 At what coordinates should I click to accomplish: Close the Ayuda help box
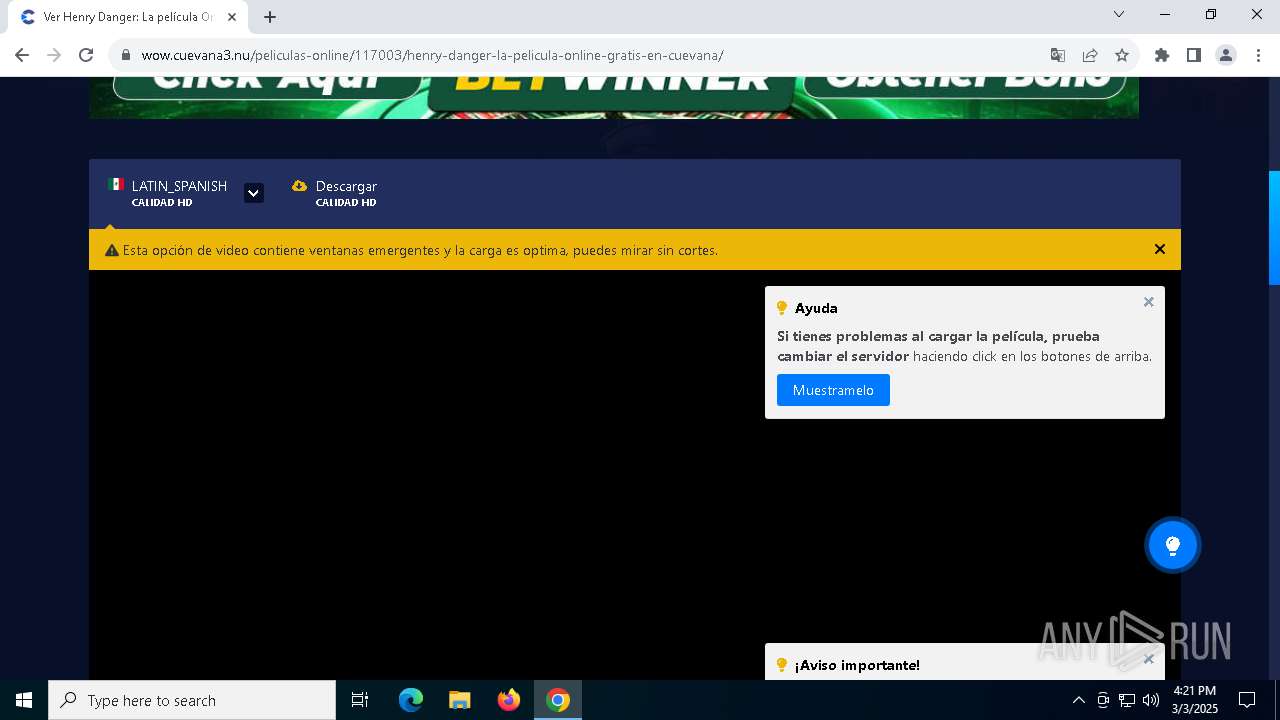tap(1149, 302)
